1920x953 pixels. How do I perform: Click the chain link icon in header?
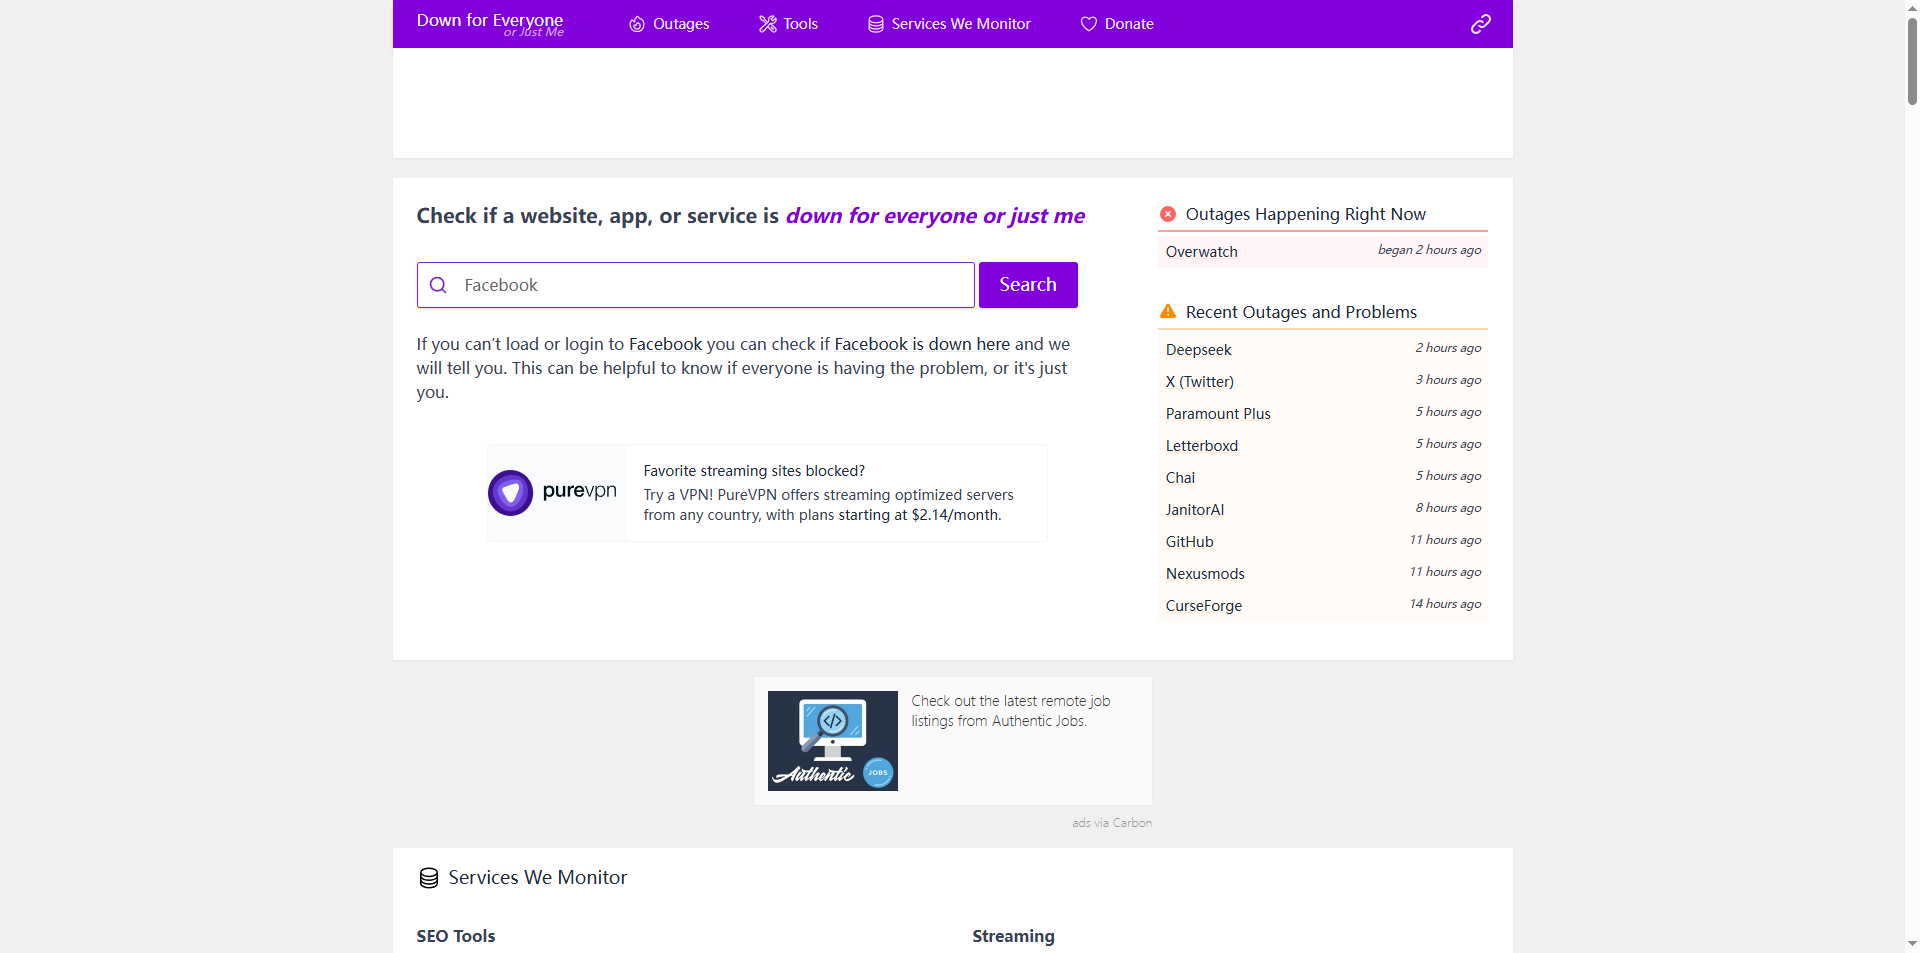click(1481, 24)
